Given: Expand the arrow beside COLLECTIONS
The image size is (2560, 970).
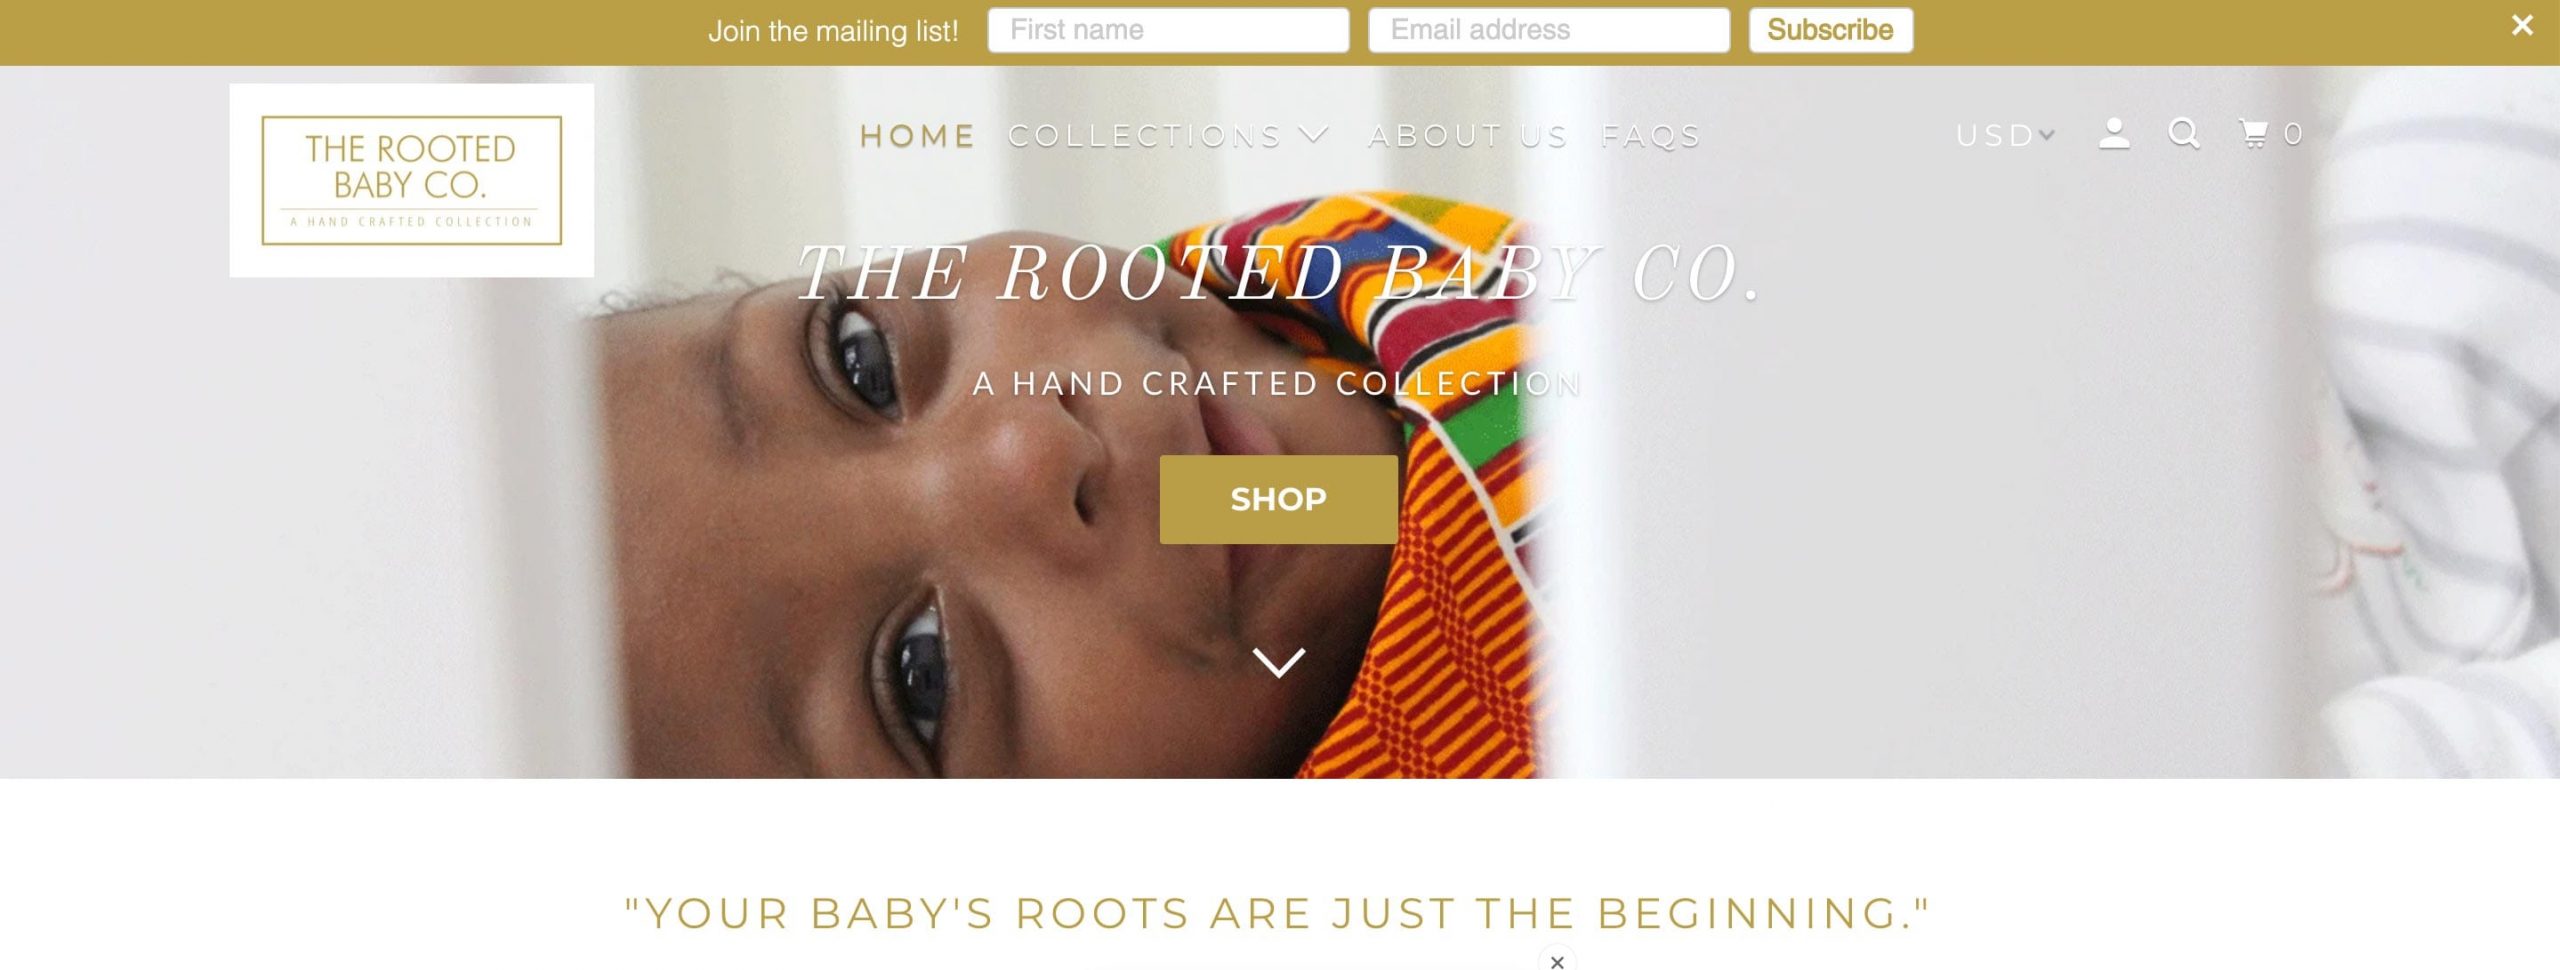Looking at the screenshot, I should 1314,134.
